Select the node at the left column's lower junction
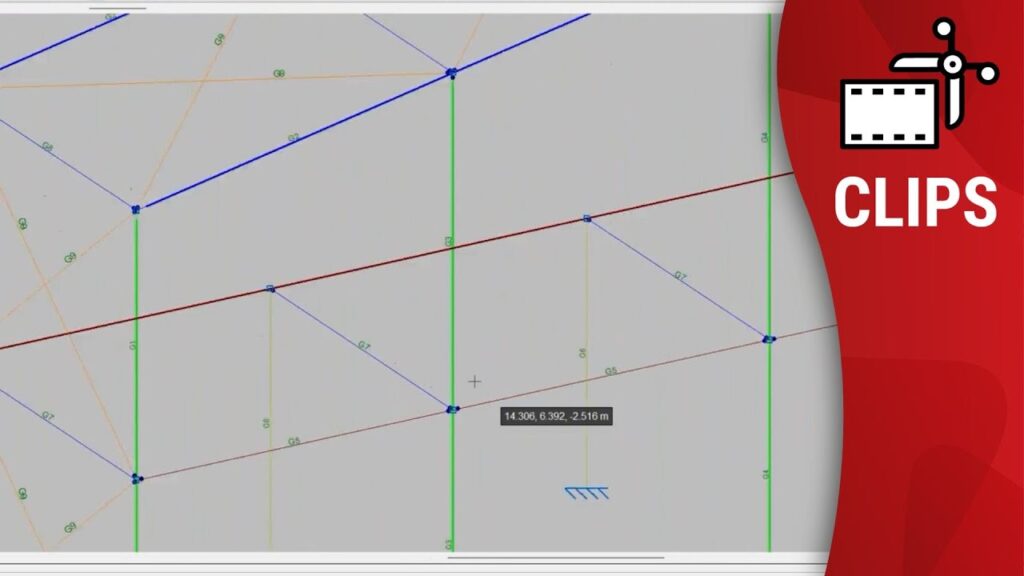The height and width of the screenshot is (576, 1024). click(x=136, y=479)
